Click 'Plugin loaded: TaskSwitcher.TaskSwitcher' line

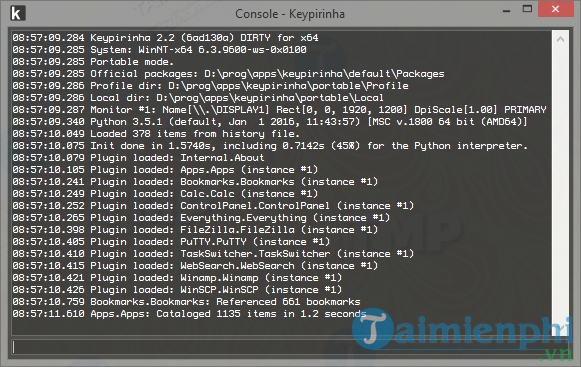tap(213, 254)
